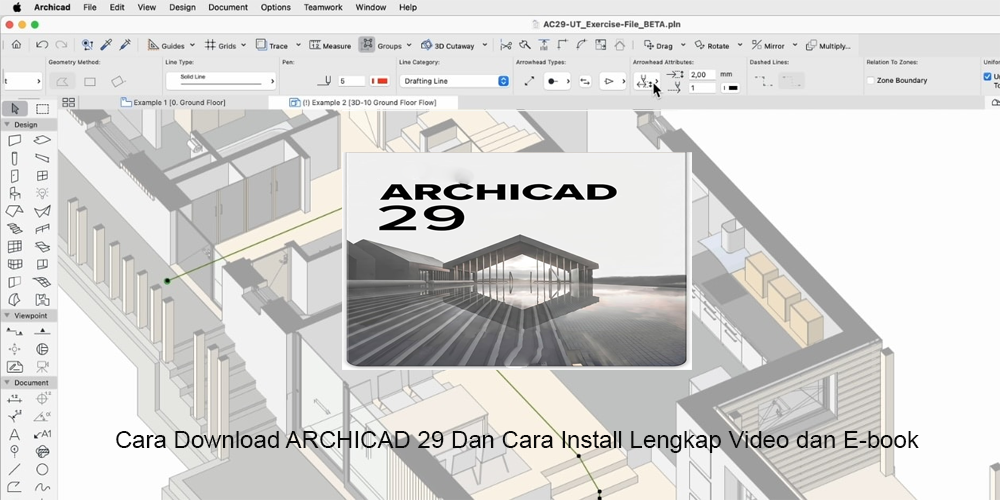Click the Drag button

pos(658,45)
